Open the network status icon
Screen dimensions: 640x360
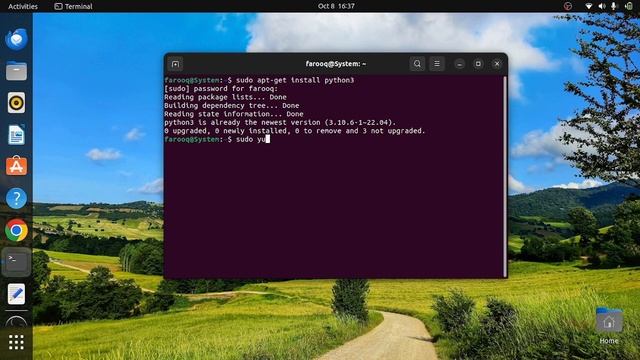(x=588, y=6)
